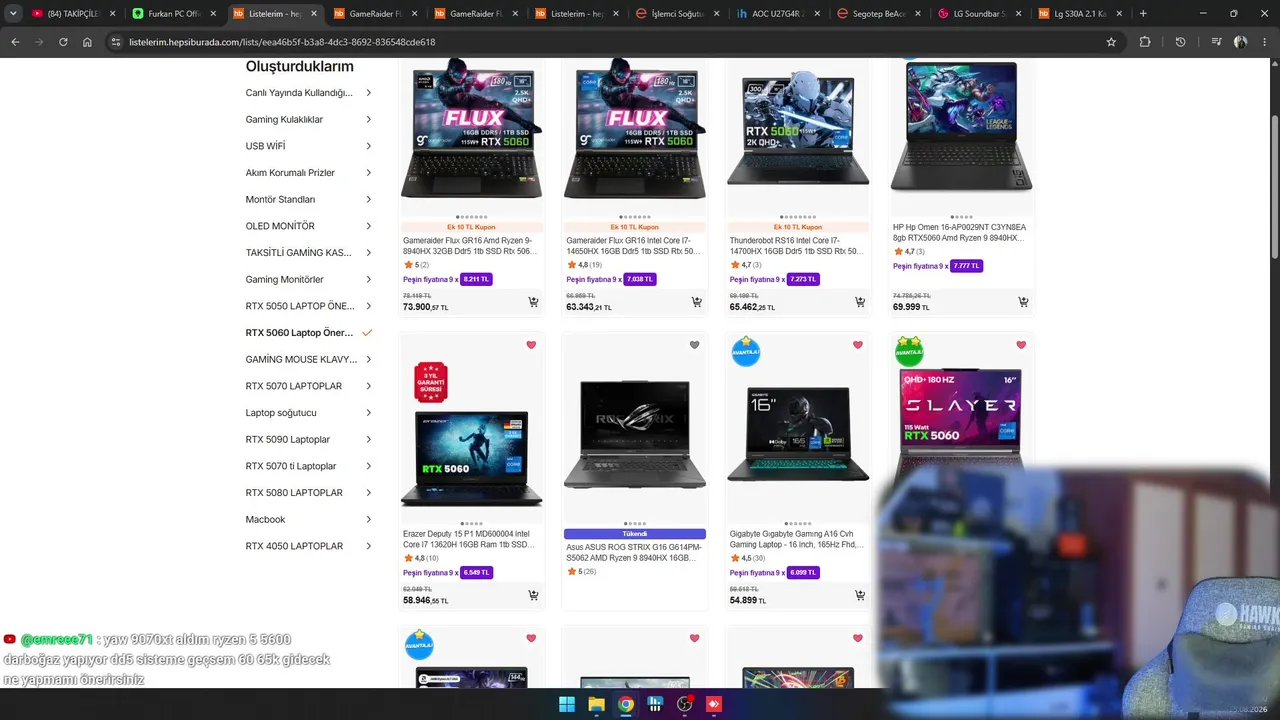This screenshot has height=720, width=1280.
Task: Expand Akım Korumalı Prizler list chevron
Action: 368,173
